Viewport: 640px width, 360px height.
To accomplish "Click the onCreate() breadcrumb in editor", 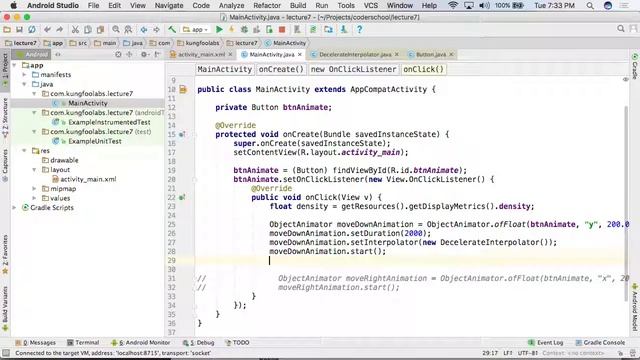I will [x=281, y=69].
